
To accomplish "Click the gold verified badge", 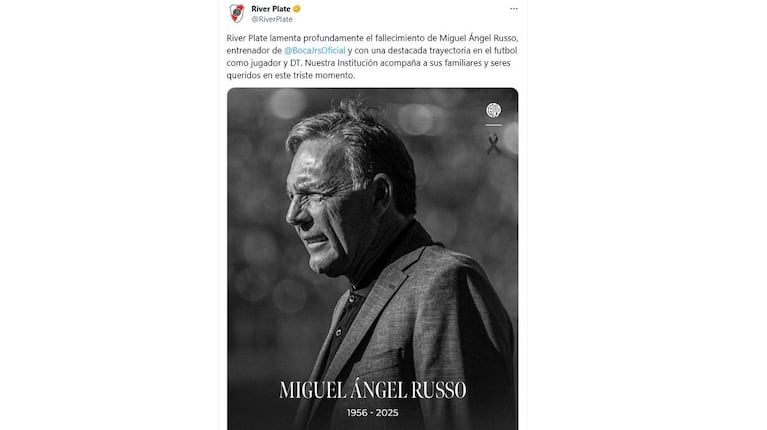I will click(296, 9).
